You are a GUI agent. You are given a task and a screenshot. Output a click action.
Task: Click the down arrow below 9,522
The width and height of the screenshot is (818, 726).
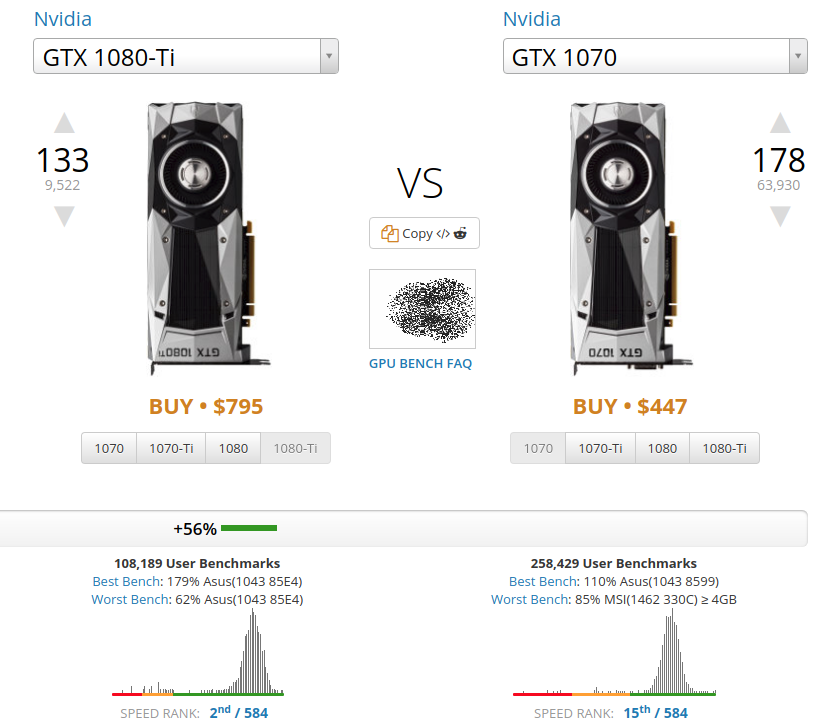pyautogui.click(x=64, y=216)
